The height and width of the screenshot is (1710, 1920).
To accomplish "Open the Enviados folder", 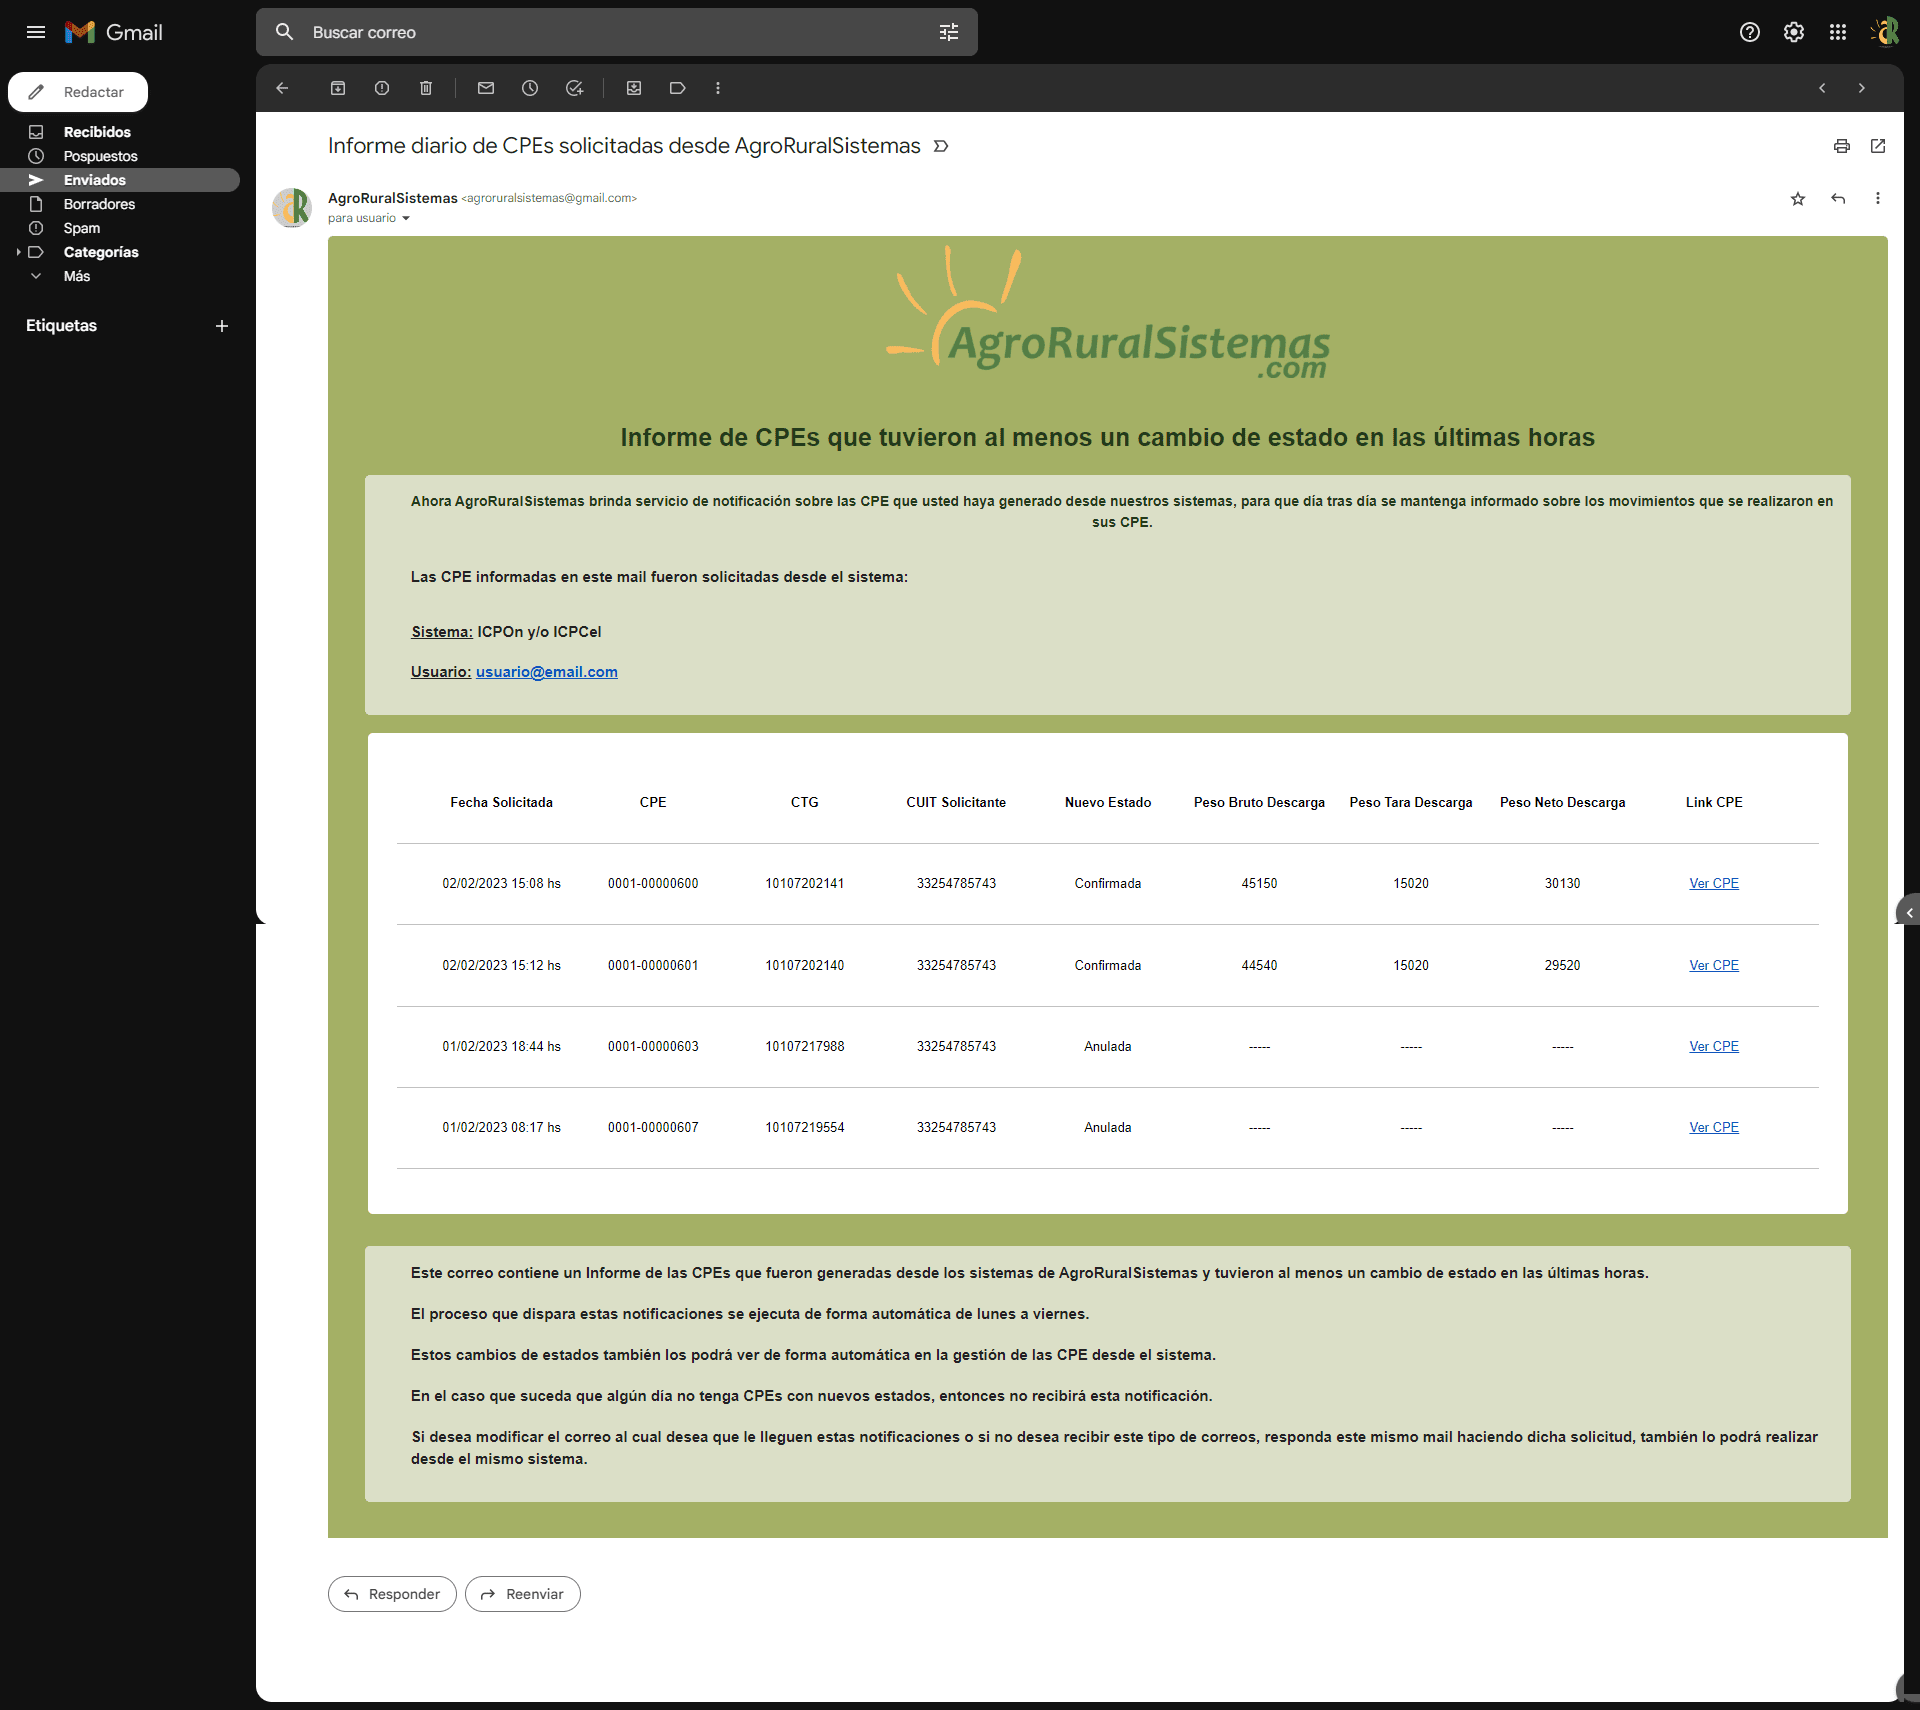I will point(120,180).
